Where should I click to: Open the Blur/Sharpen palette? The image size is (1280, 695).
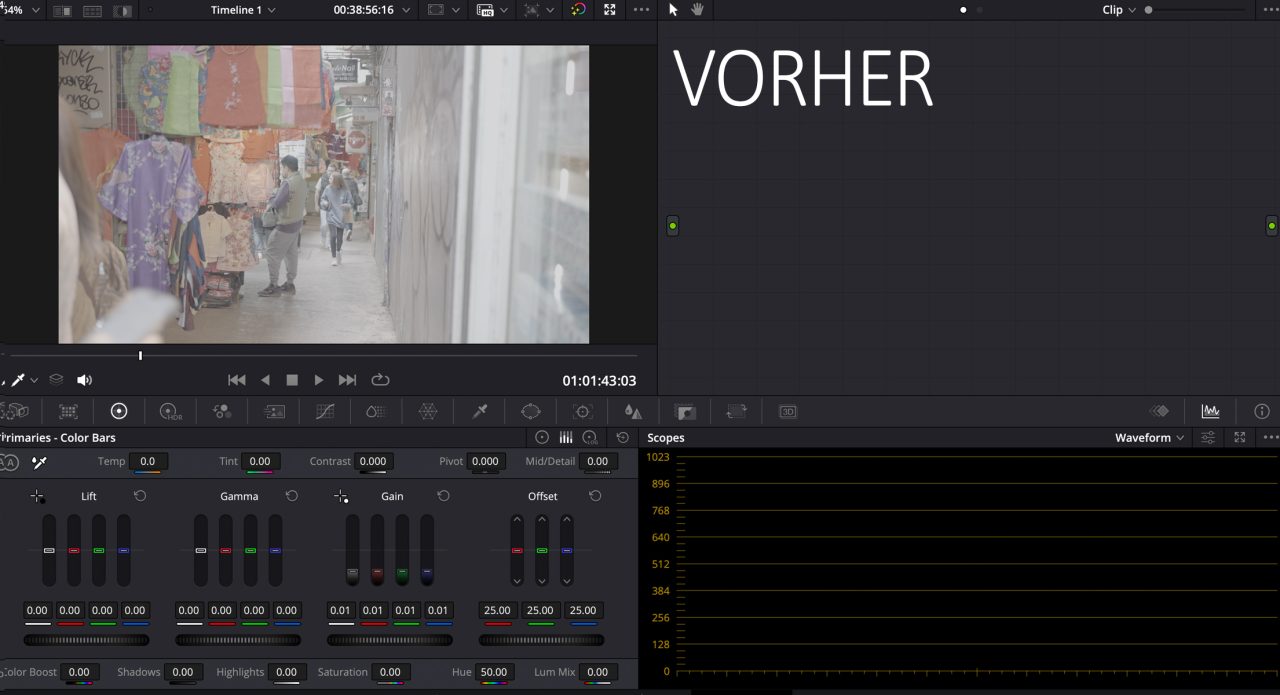(633, 411)
